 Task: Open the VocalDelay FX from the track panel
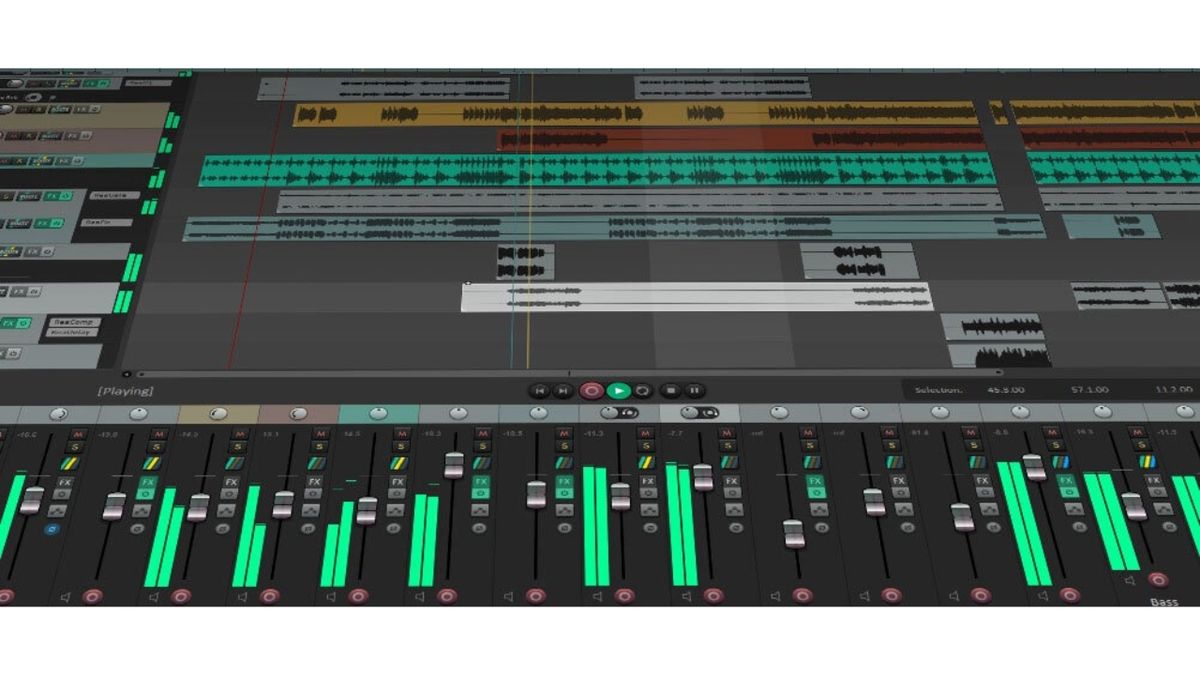click(73, 332)
